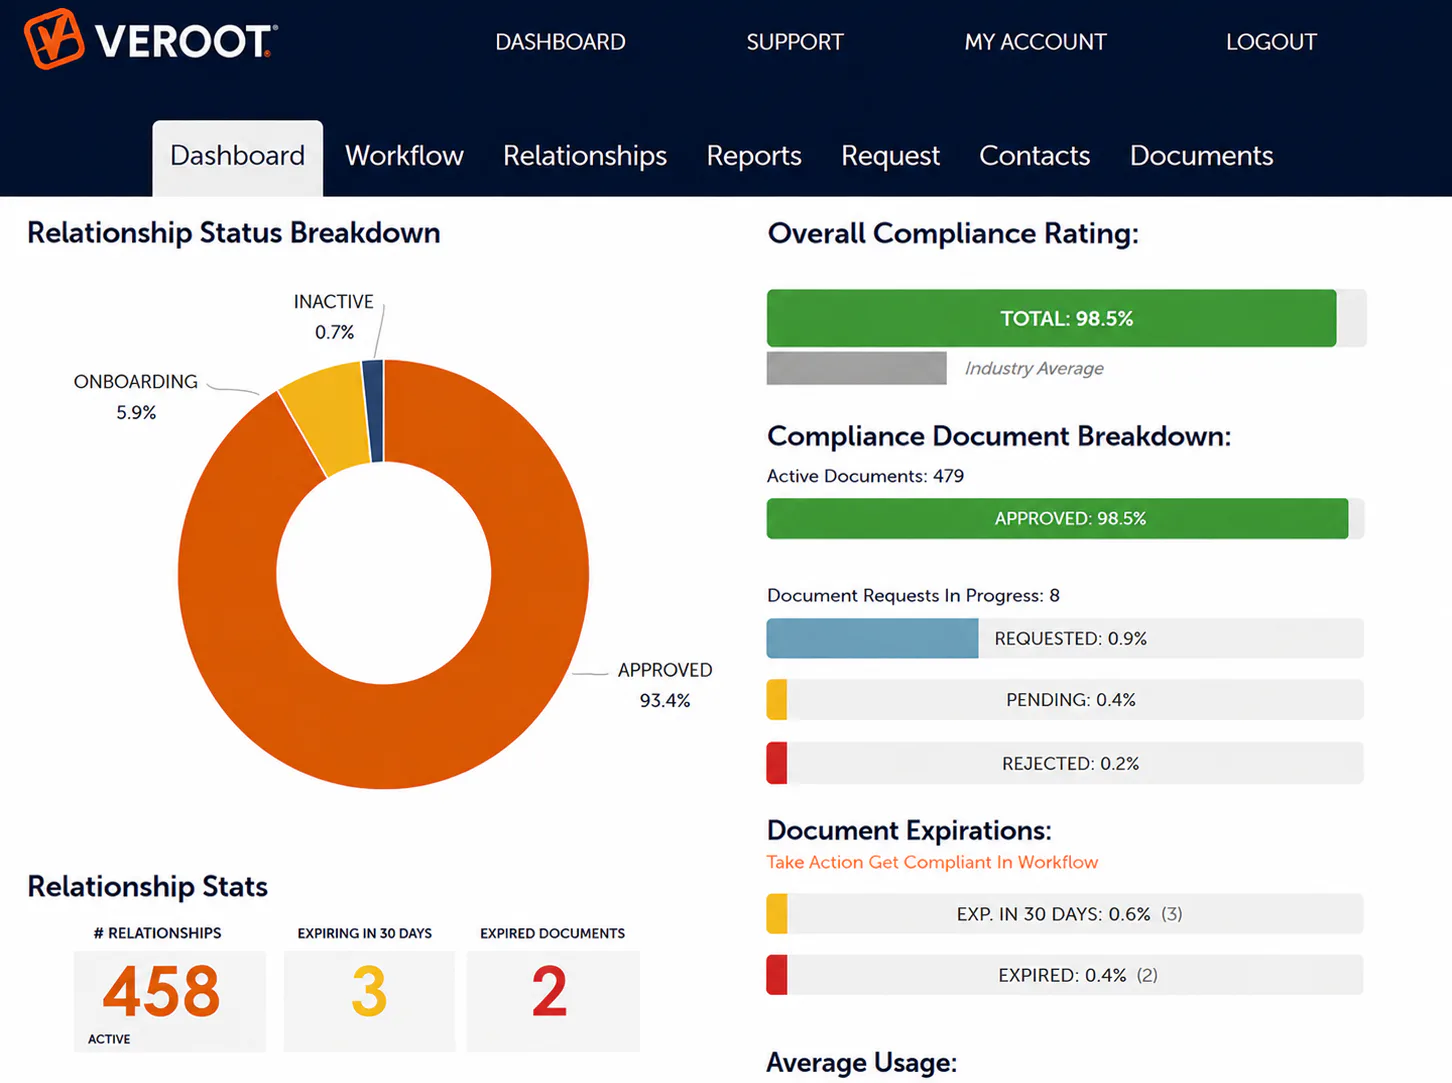The height and width of the screenshot is (1083, 1452).
Task: Click the PENDING: 0.4% bar
Action: coord(1065,700)
